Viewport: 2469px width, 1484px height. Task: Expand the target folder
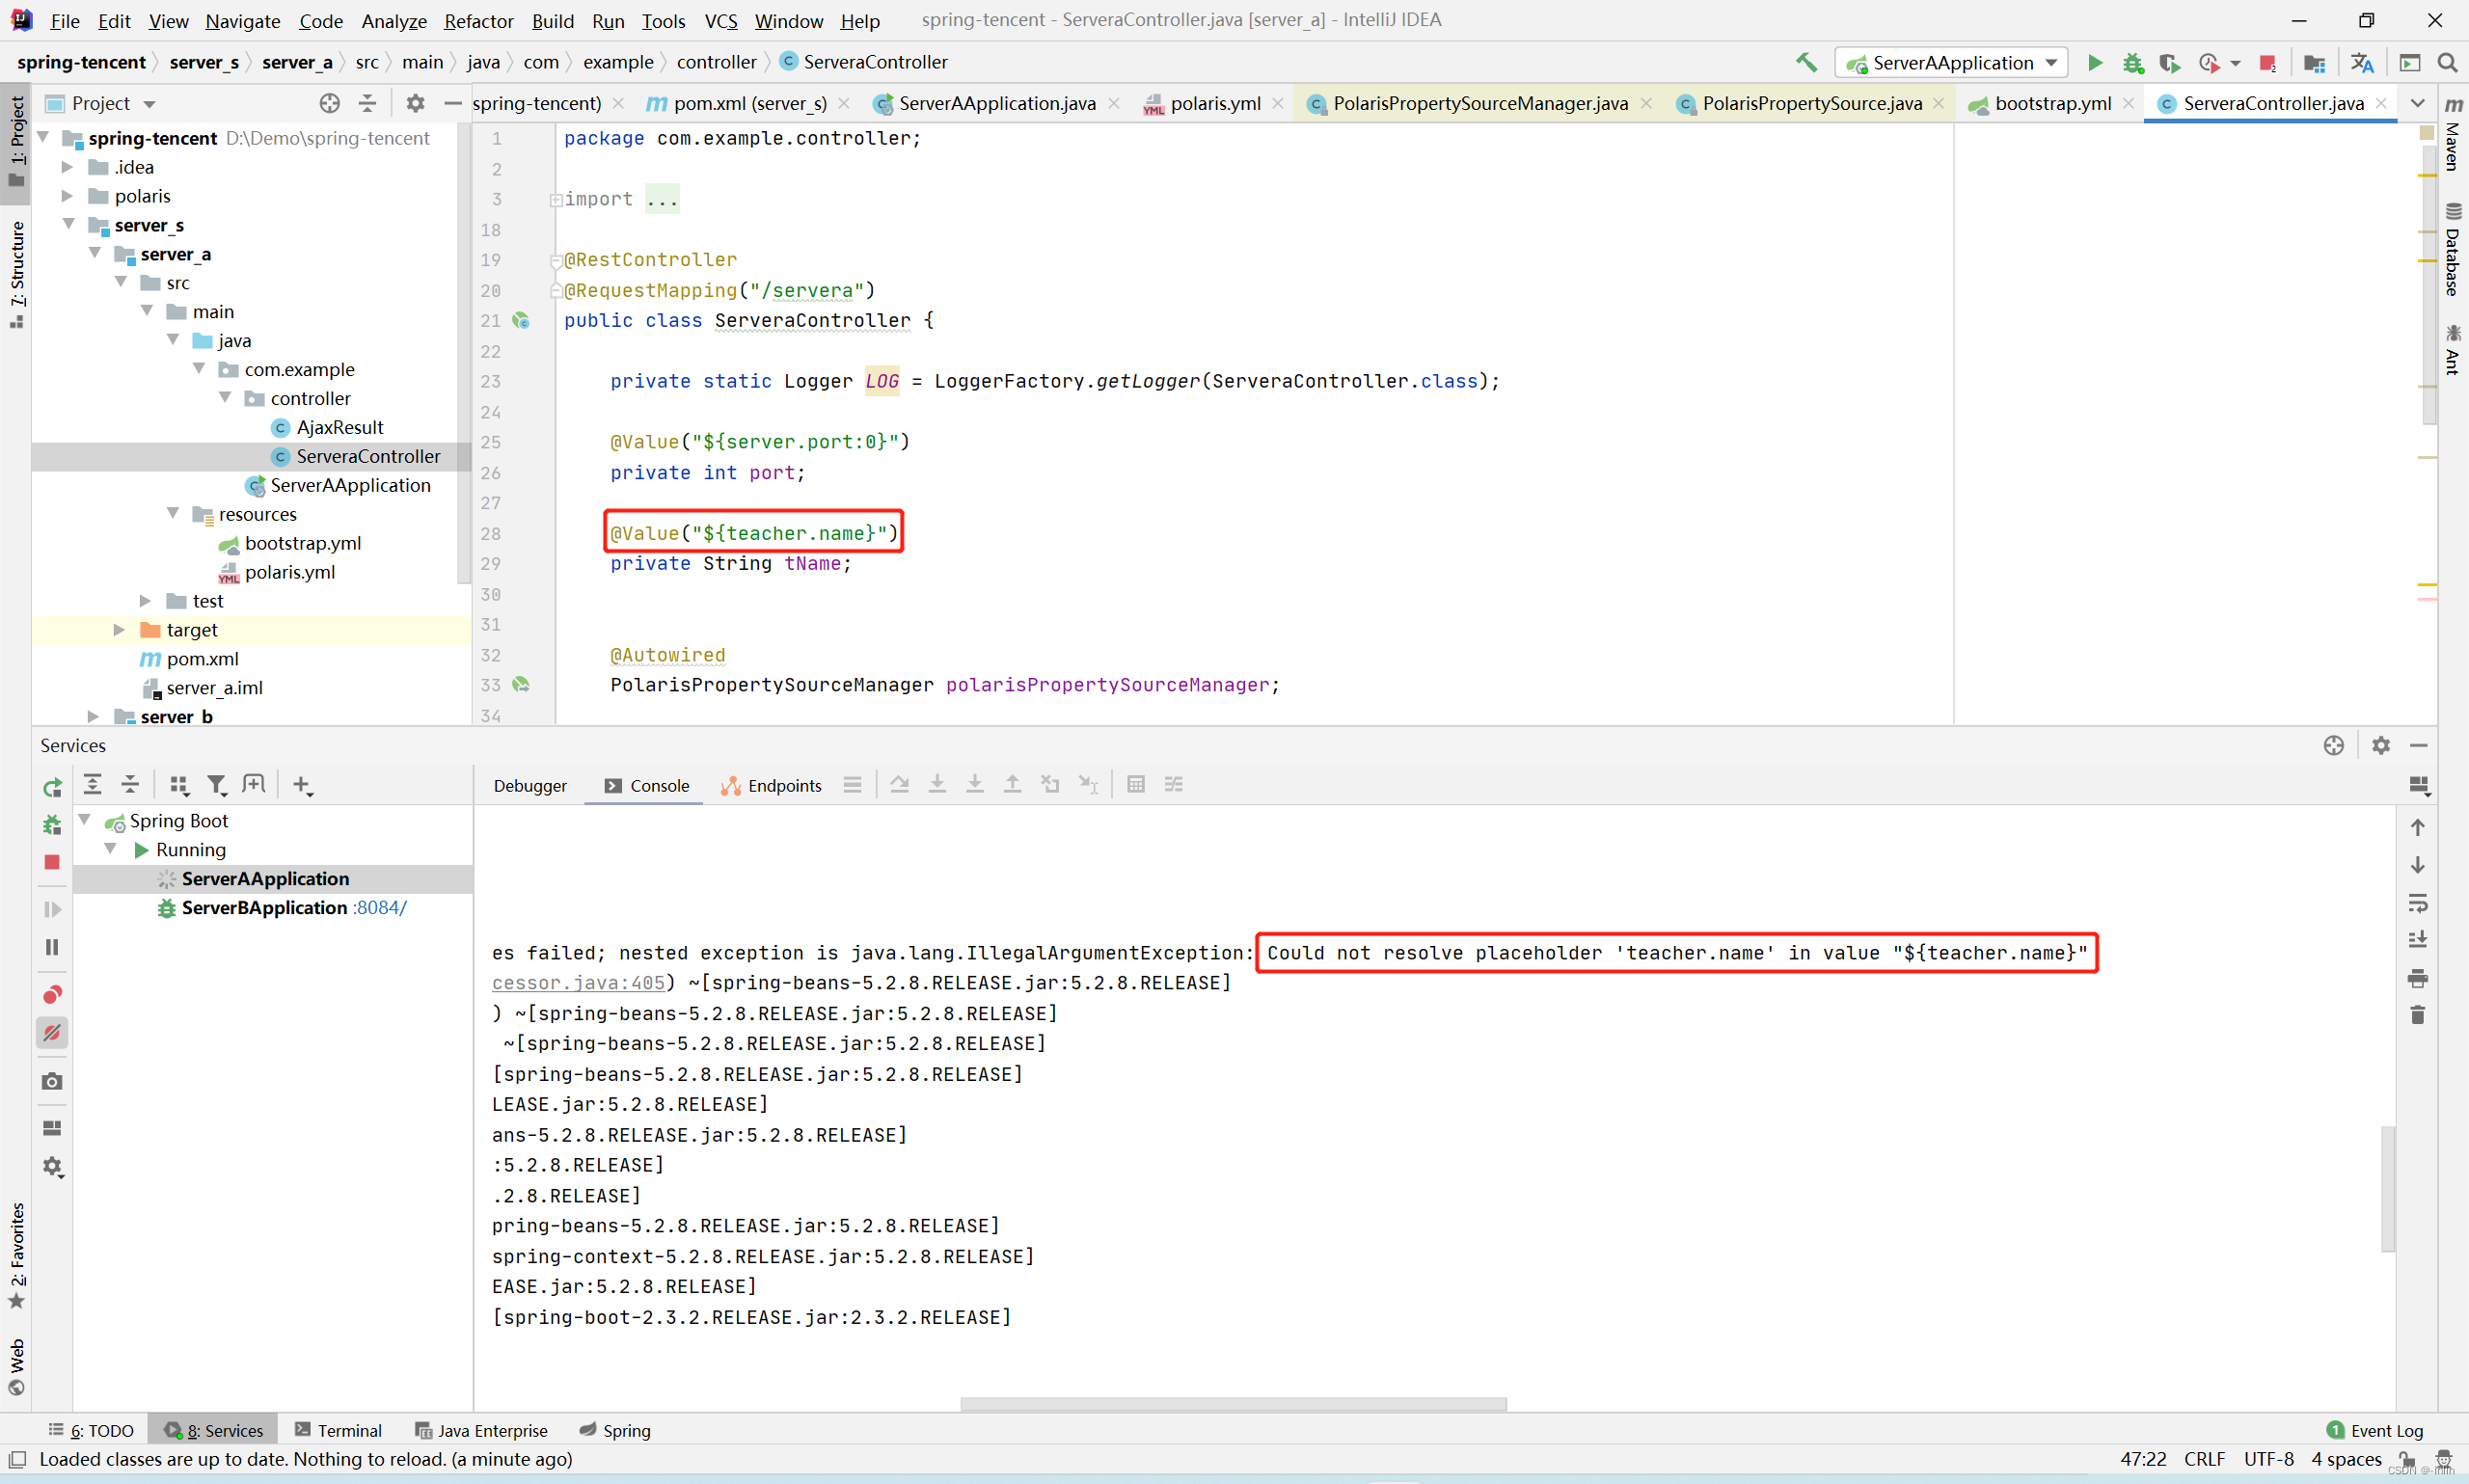(119, 629)
